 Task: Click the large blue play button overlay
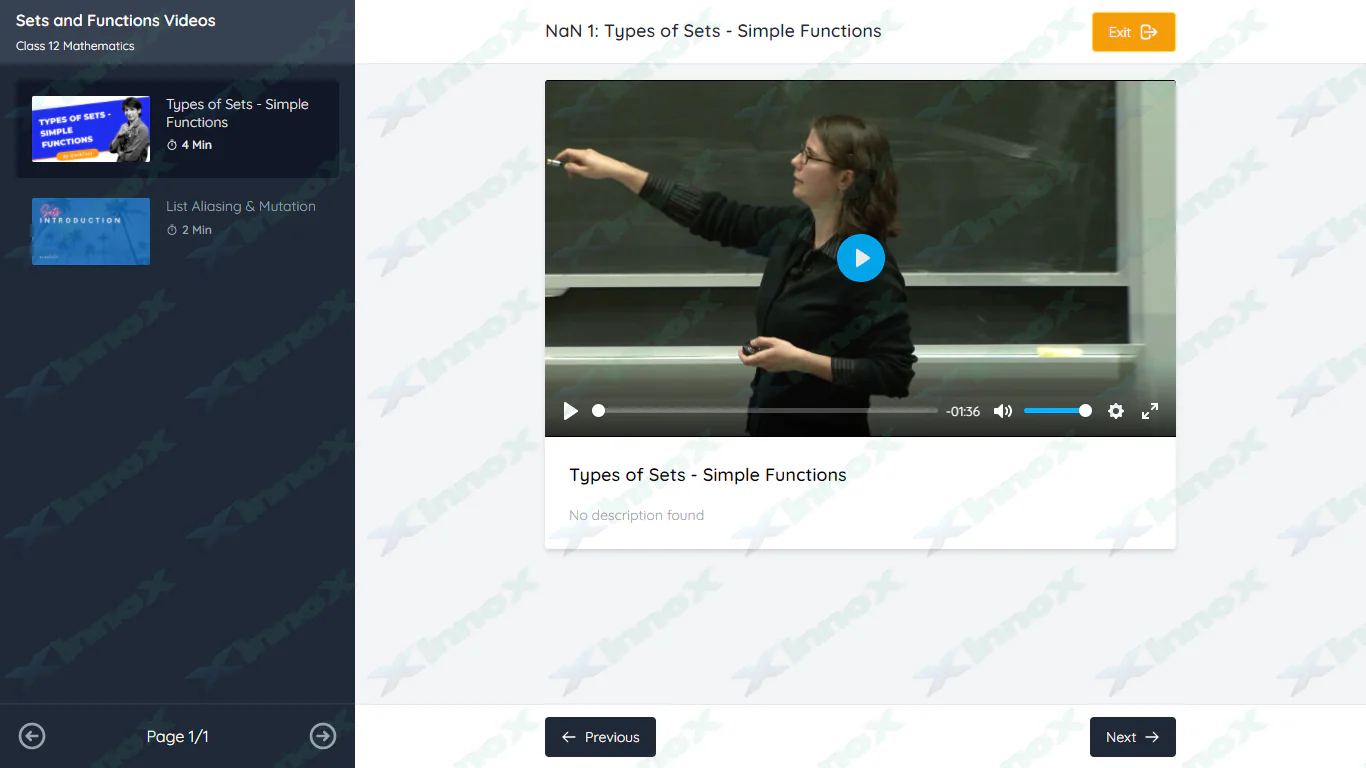[x=860, y=258]
